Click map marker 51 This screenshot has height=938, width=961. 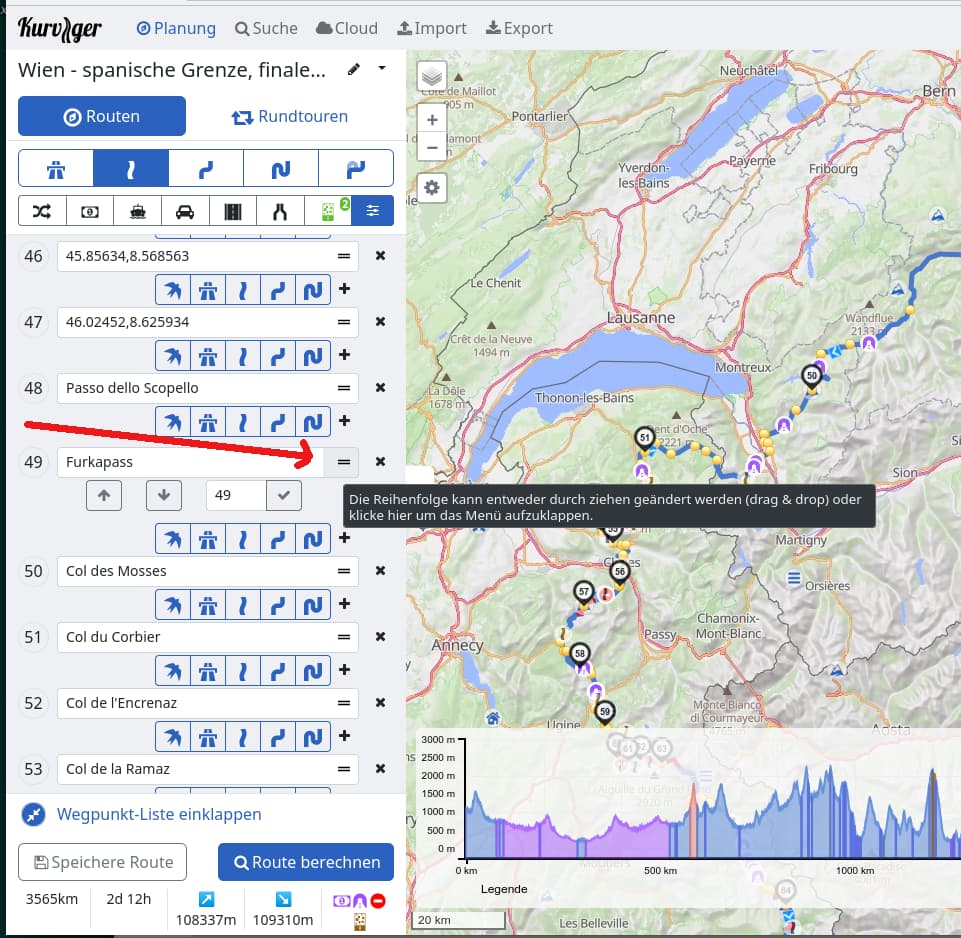(x=644, y=438)
